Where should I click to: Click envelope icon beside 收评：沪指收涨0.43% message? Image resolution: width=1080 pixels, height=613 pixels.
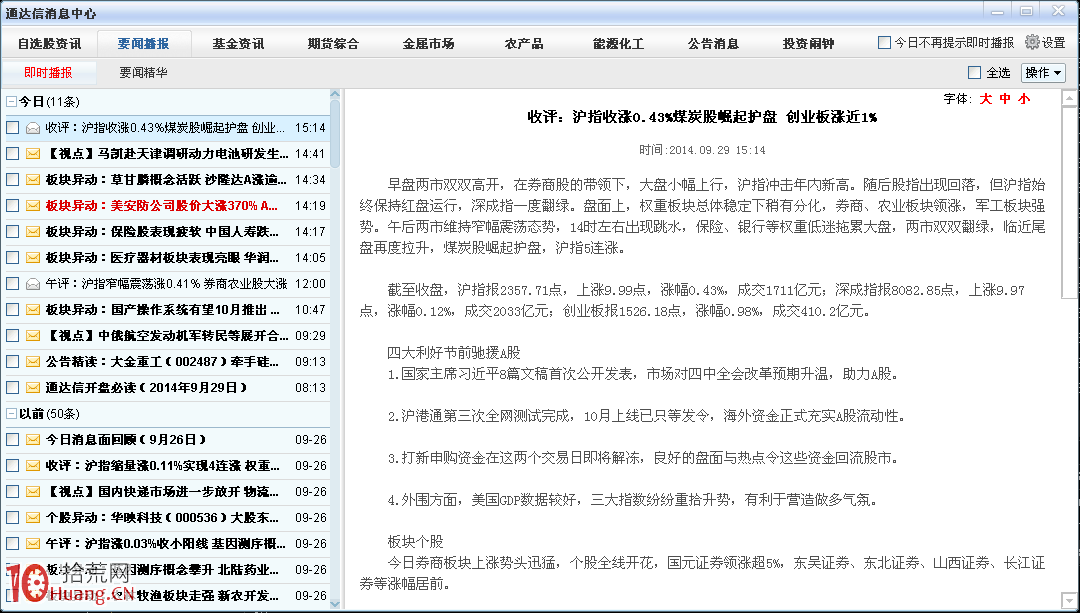pyautogui.click(x=32, y=128)
